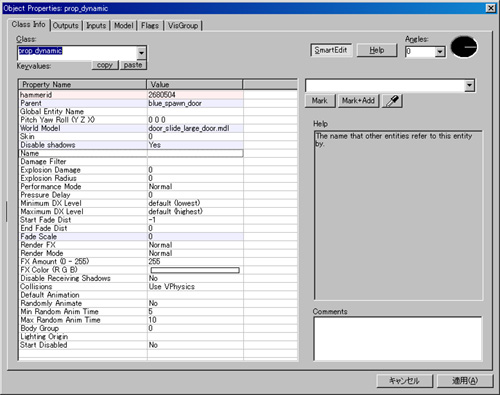This screenshot has width=500, height=395.
Task: Select the End Fade Dist row
Action: [131, 228]
